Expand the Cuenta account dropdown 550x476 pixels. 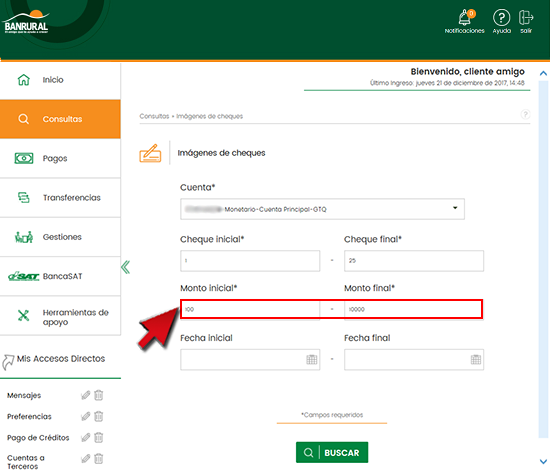click(322, 209)
